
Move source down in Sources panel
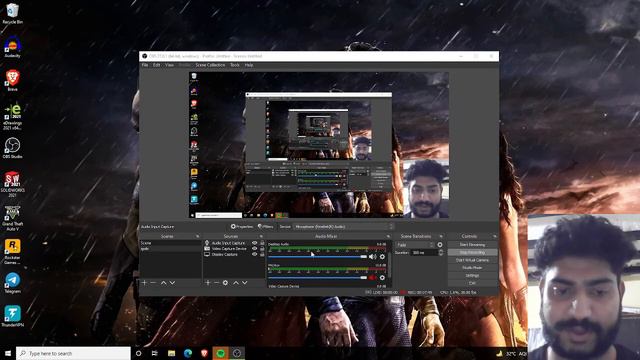[x=244, y=282]
